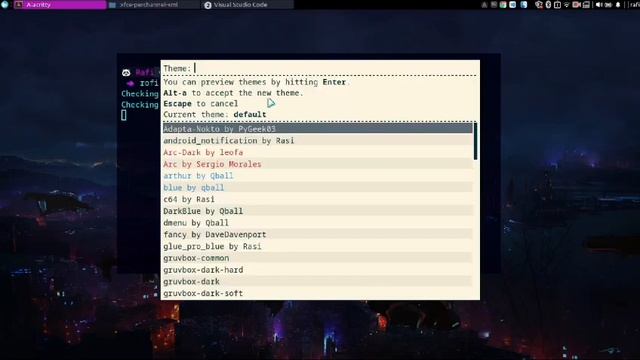Pick blue by qball theme
This screenshot has width=640, height=360.
coord(318,188)
